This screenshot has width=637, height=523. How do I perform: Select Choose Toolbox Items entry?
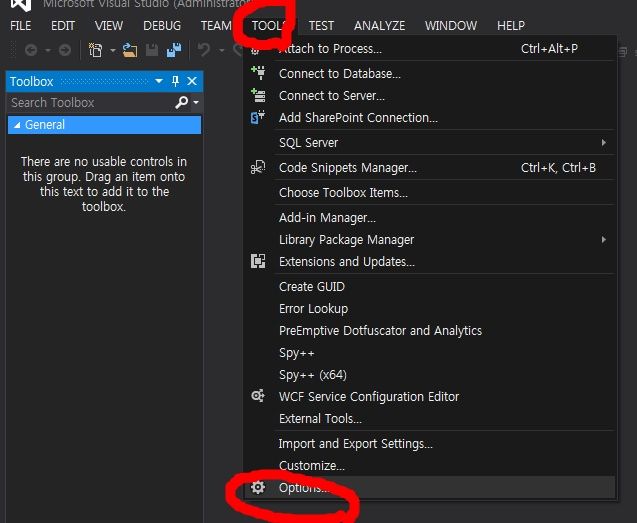[431, 193]
